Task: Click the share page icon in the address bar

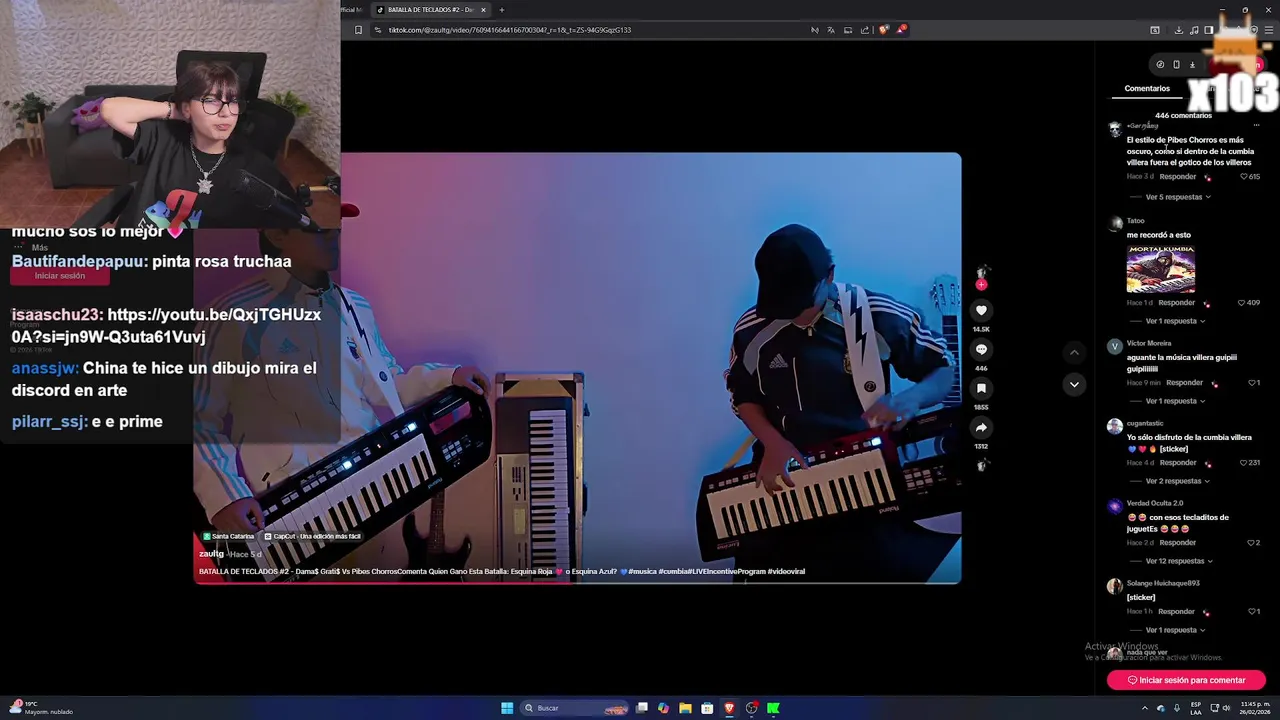Action: (x=865, y=30)
